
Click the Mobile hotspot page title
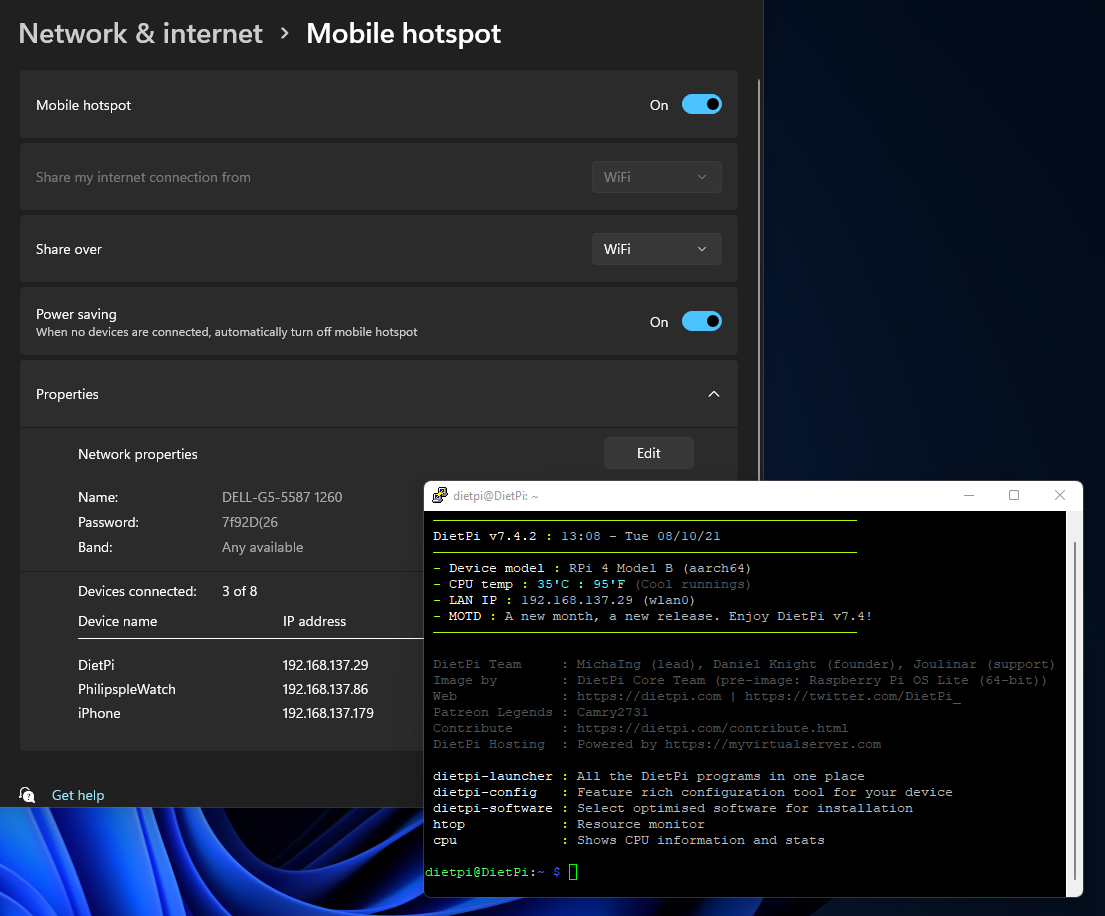[x=403, y=34]
